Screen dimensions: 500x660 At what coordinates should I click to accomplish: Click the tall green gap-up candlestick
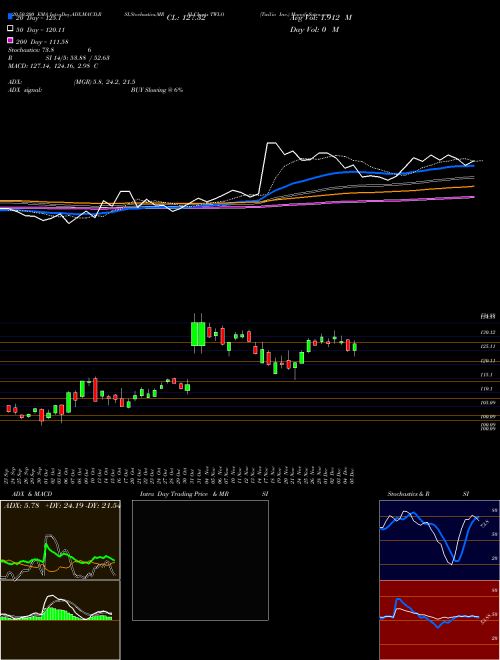click(194, 334)
